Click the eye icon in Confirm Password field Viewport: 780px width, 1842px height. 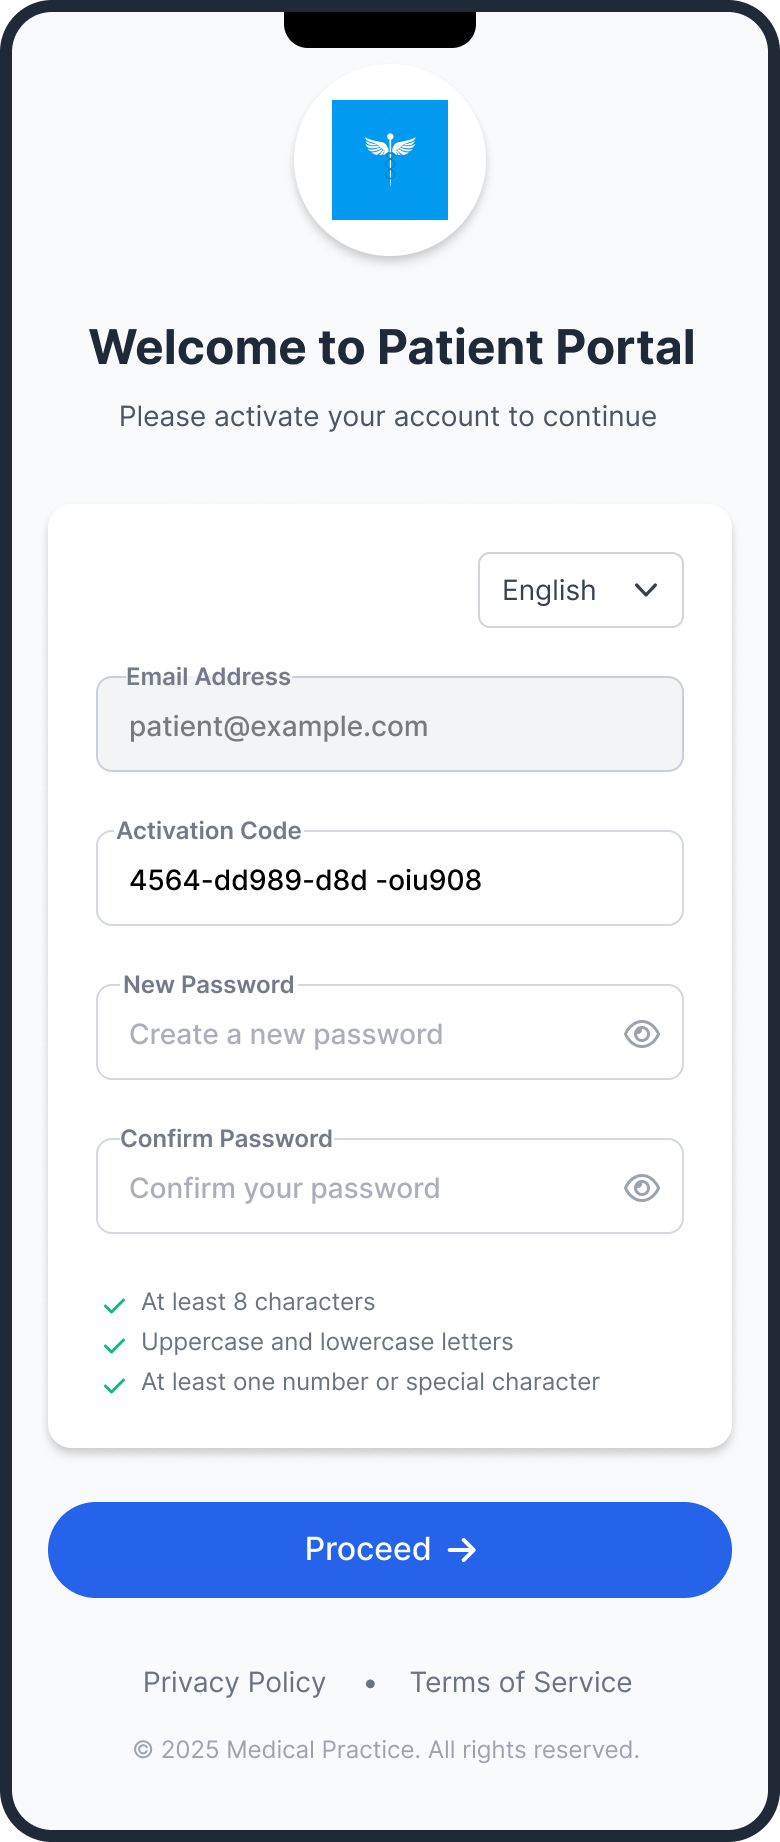tap(641, 1187)
